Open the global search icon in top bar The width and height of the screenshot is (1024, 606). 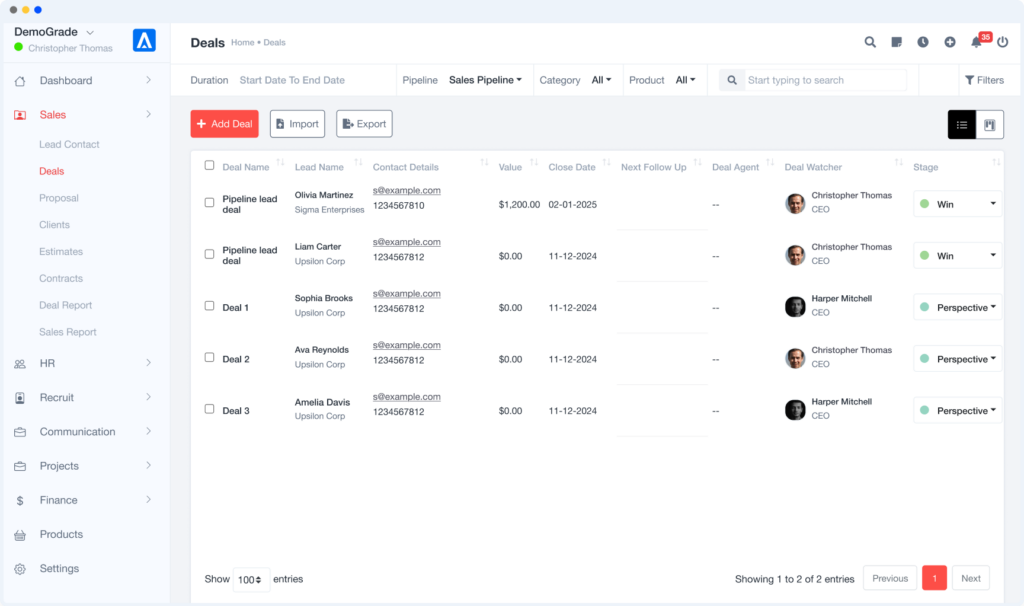coord(870,42)
